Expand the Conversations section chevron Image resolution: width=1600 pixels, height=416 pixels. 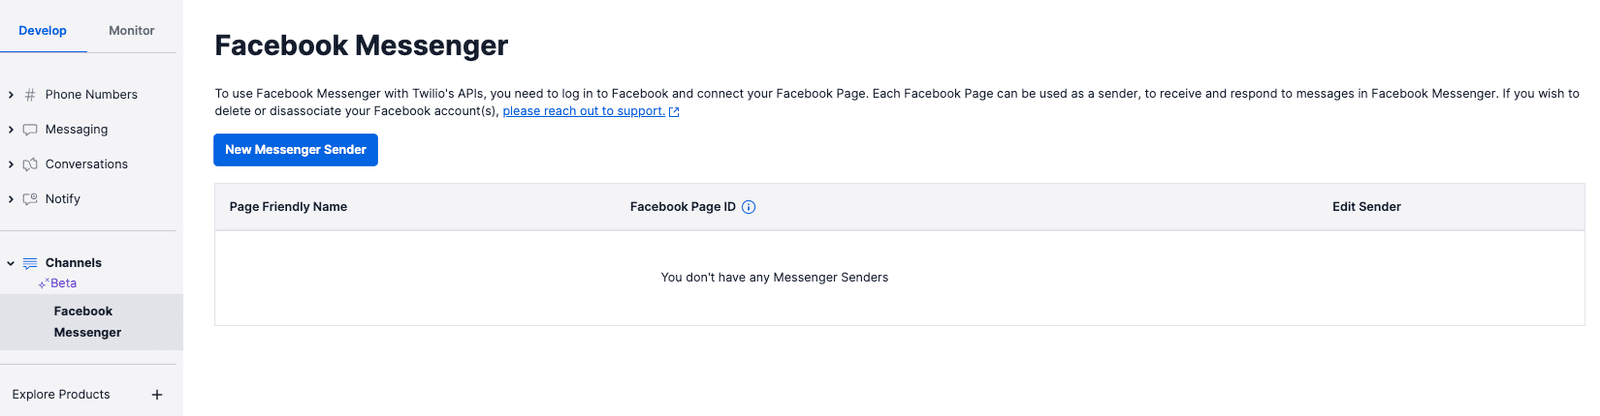pos(11,165)
